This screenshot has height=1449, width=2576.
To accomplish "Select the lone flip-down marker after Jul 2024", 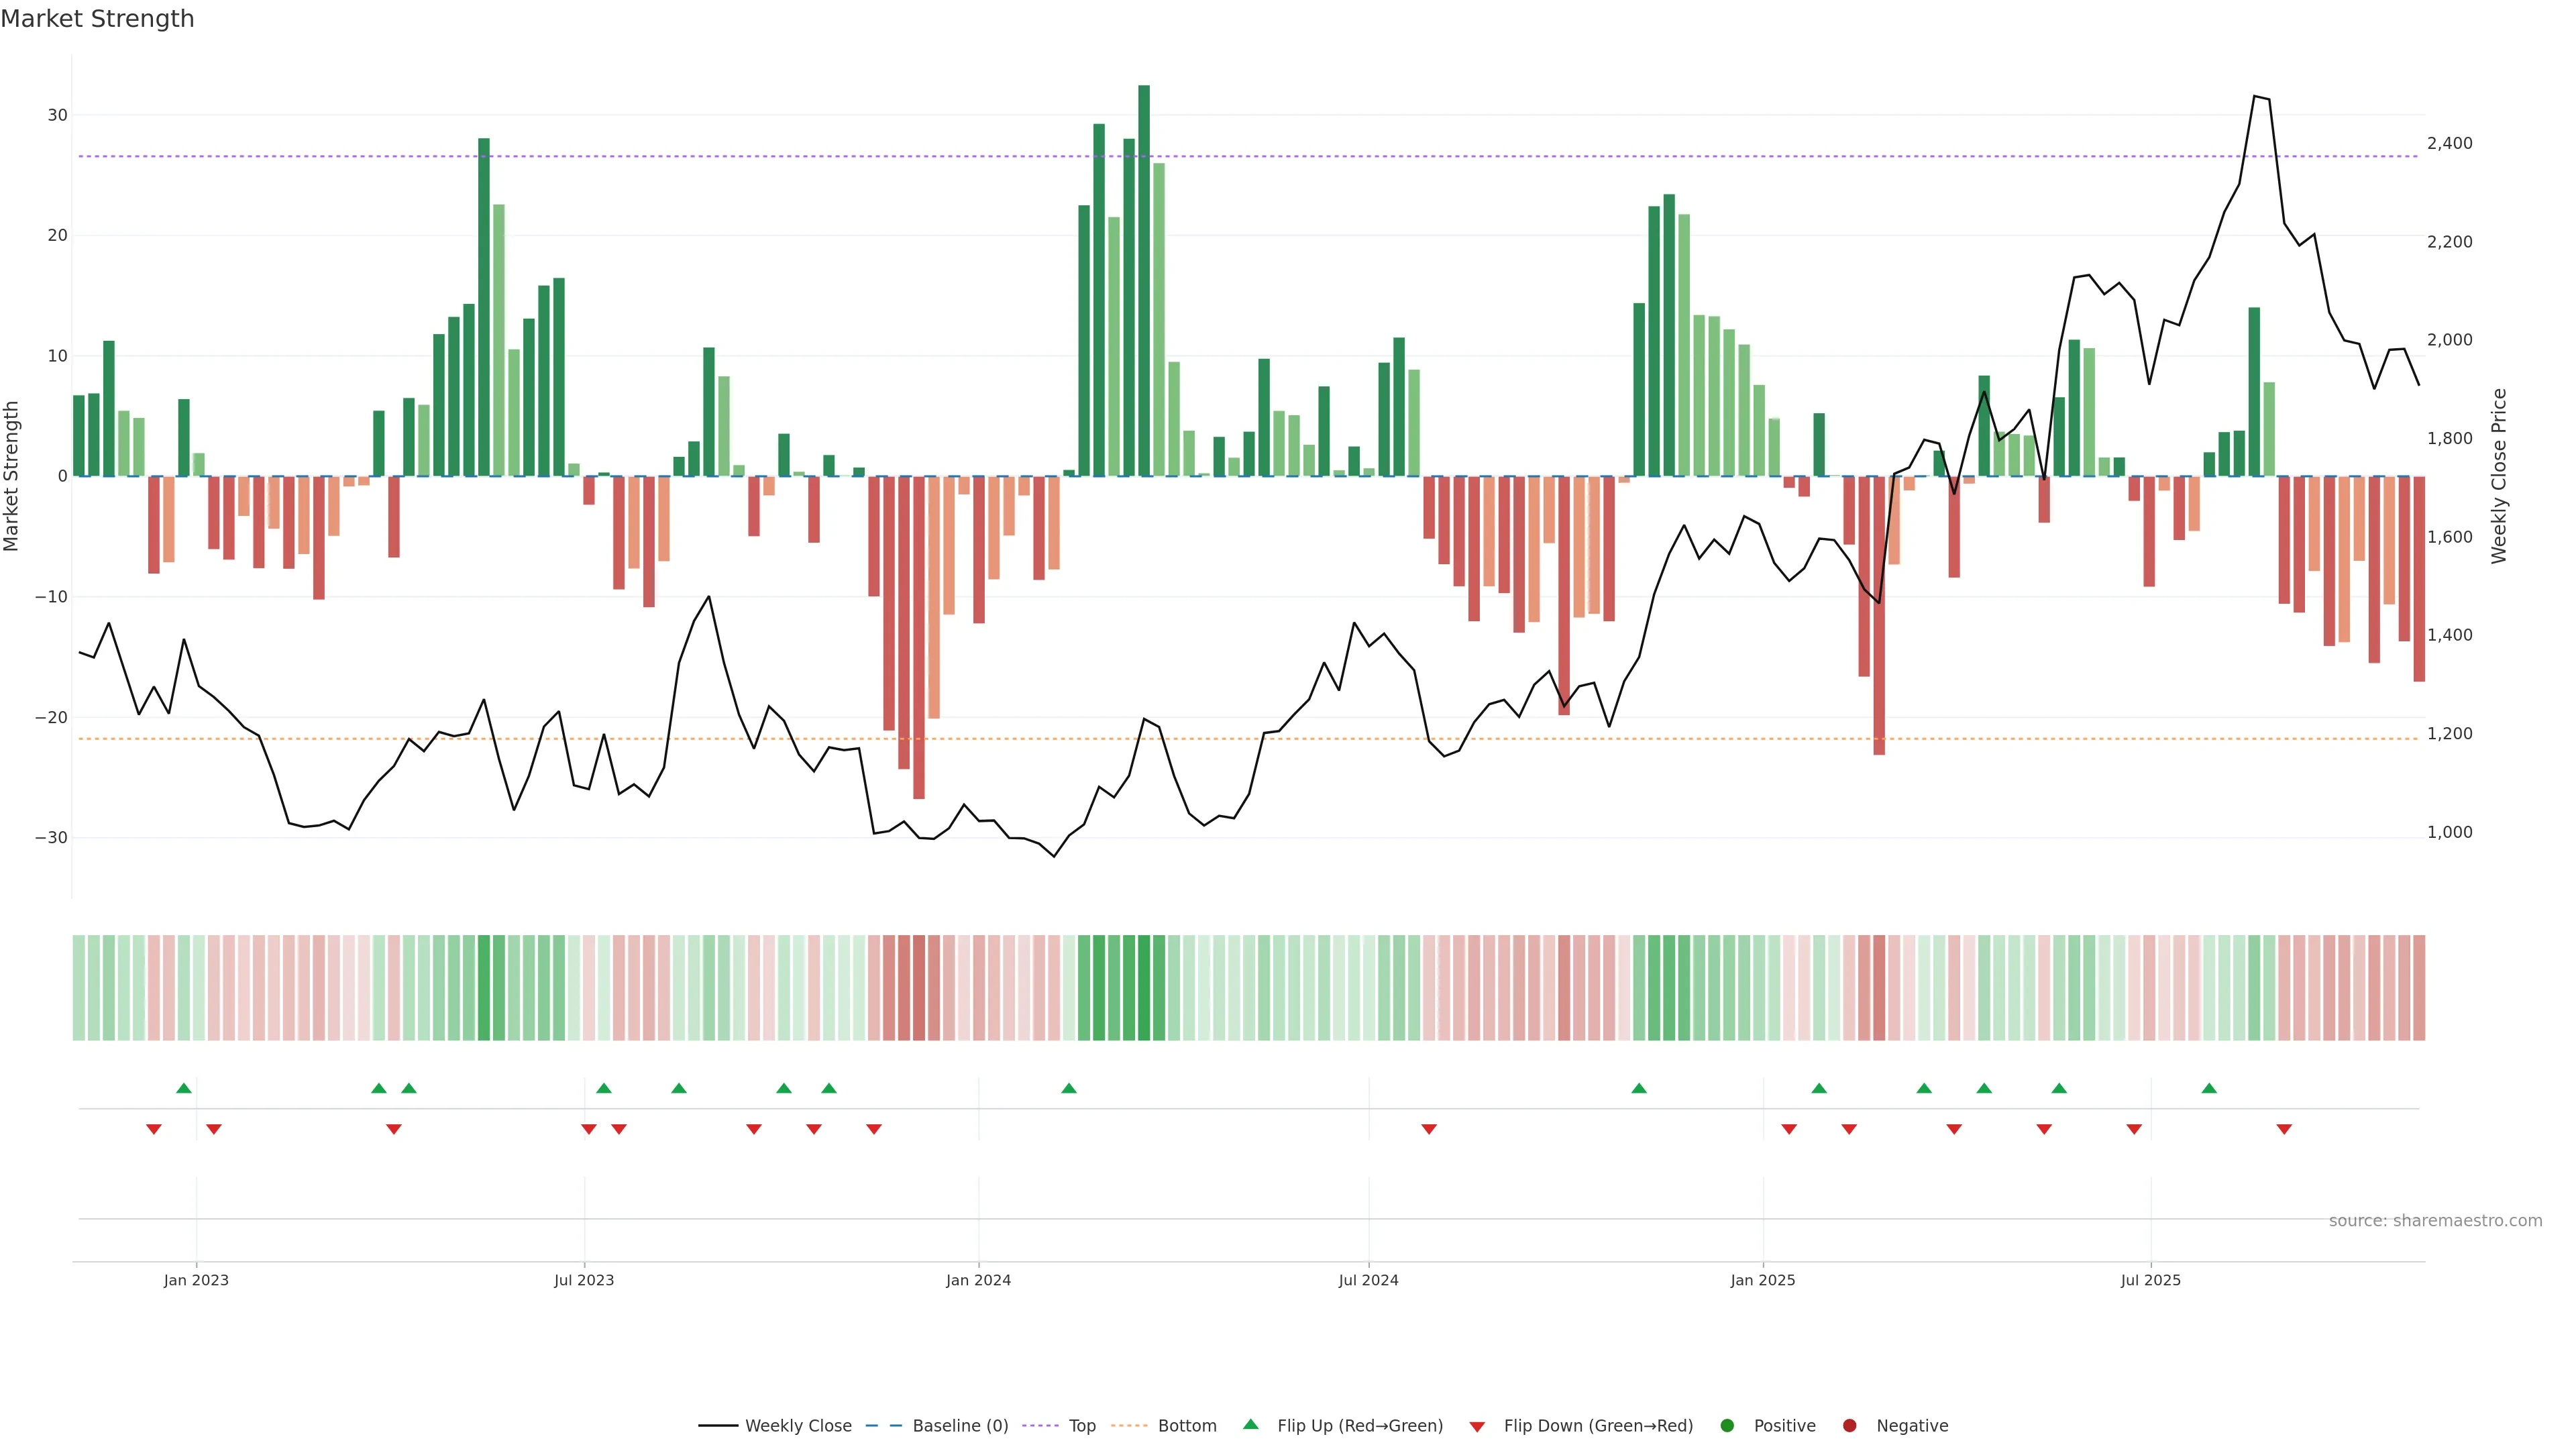I will 1428,1129.
